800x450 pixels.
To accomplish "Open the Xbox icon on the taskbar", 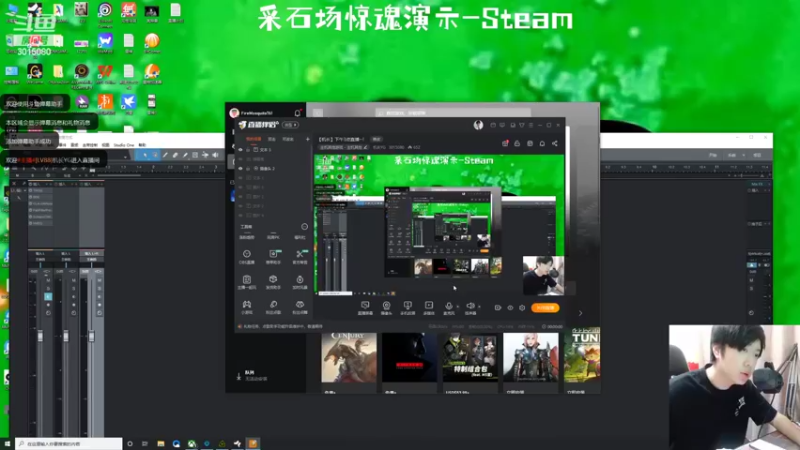I will [191, 444].
